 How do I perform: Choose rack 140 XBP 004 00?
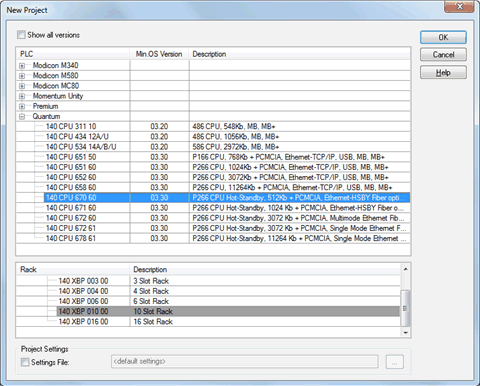click(83, 291)
